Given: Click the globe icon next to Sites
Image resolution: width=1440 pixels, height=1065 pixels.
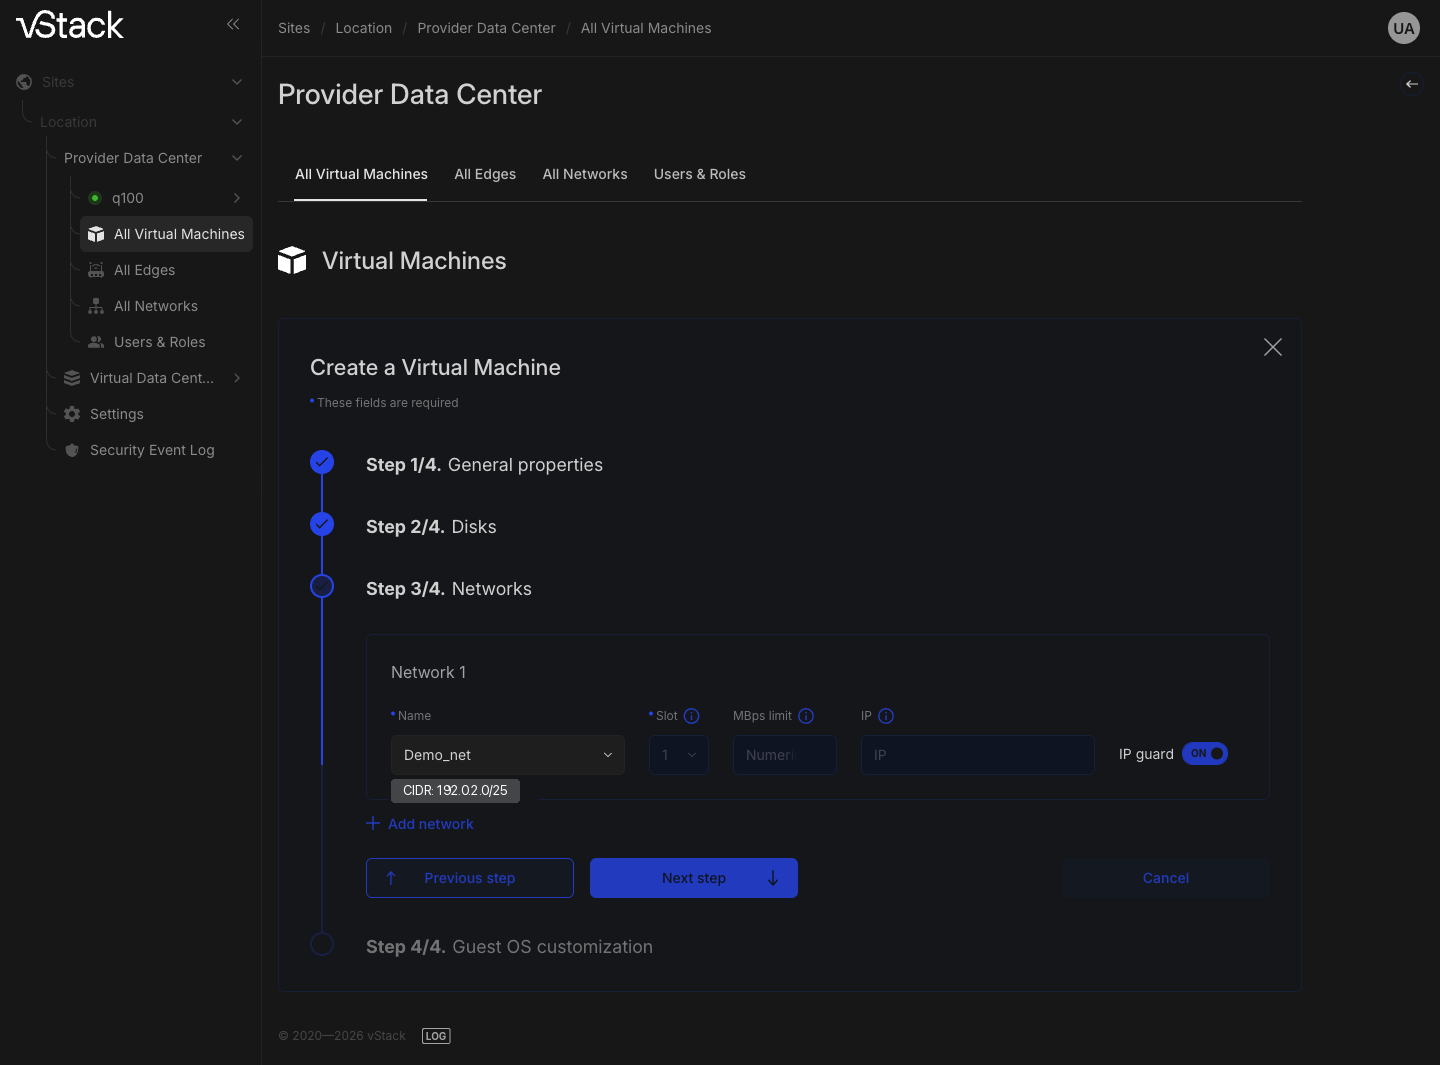Looking at the screenshot, I should pos(24,82).
